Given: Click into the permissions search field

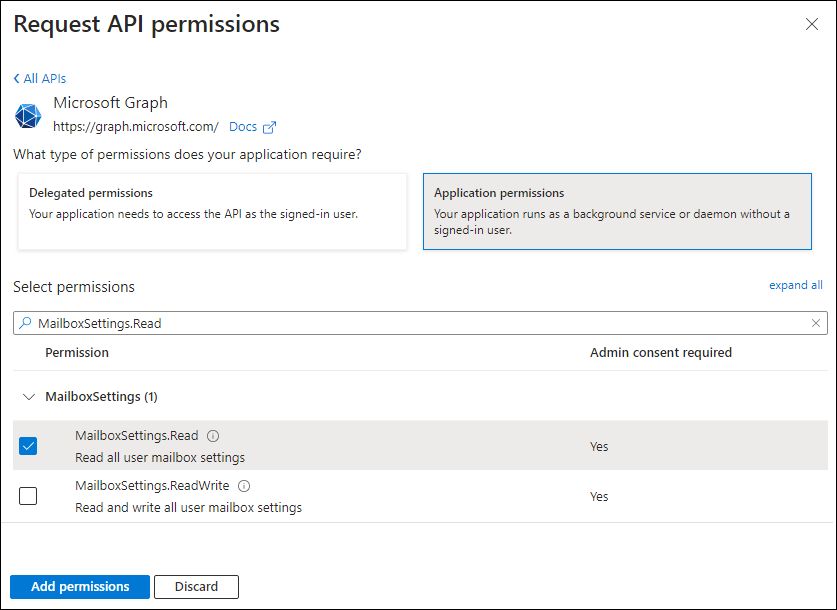Looking at the screenshot, I should 420,323.
